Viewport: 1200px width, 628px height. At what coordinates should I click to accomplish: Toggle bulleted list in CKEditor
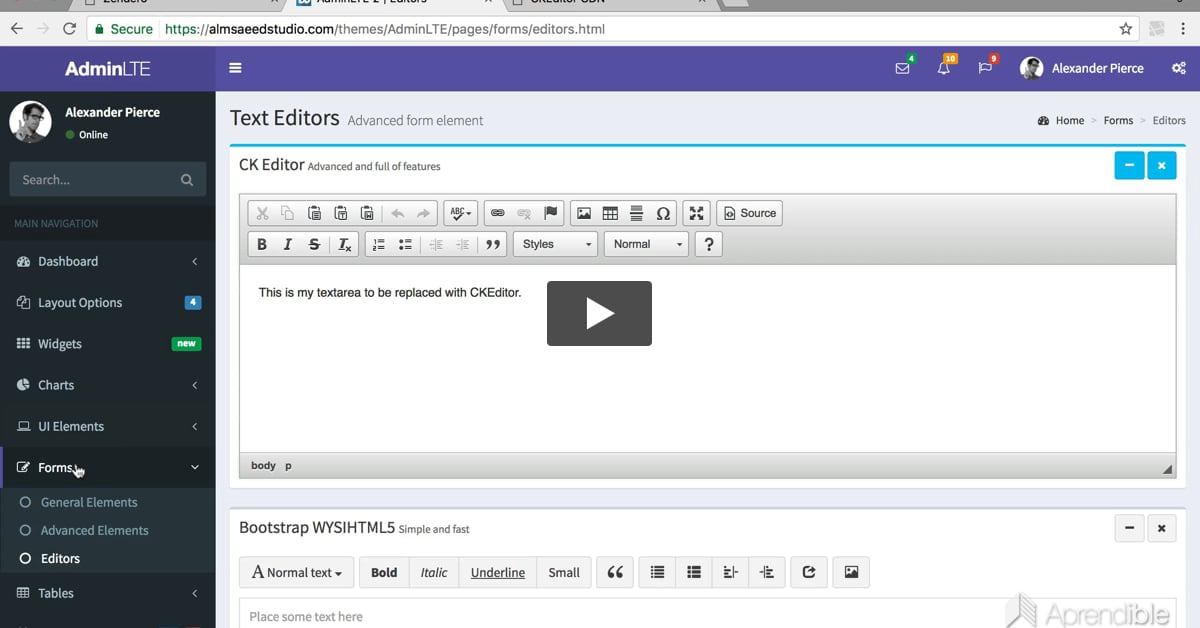405,244
